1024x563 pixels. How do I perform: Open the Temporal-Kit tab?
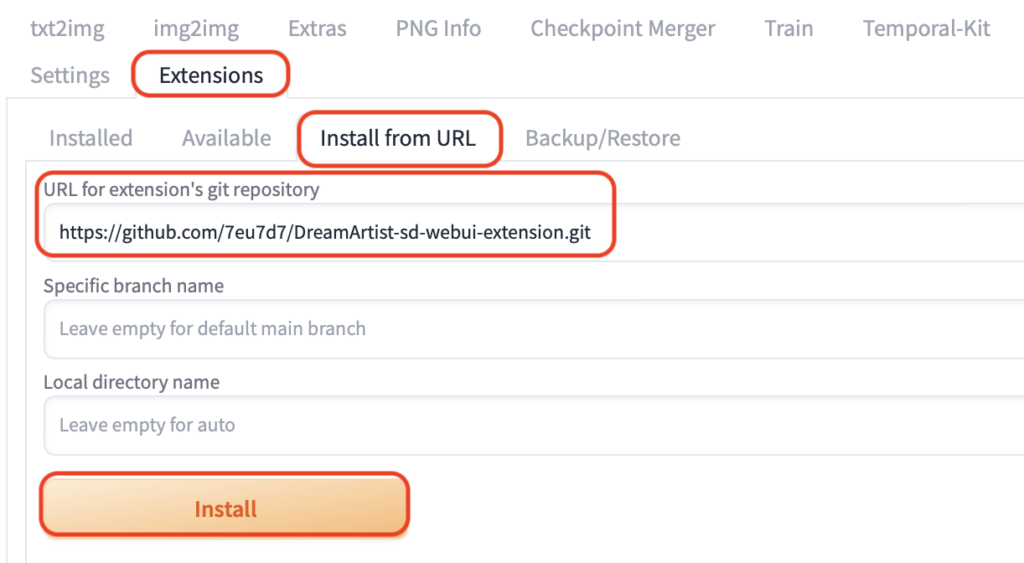(x=926, y=28)
